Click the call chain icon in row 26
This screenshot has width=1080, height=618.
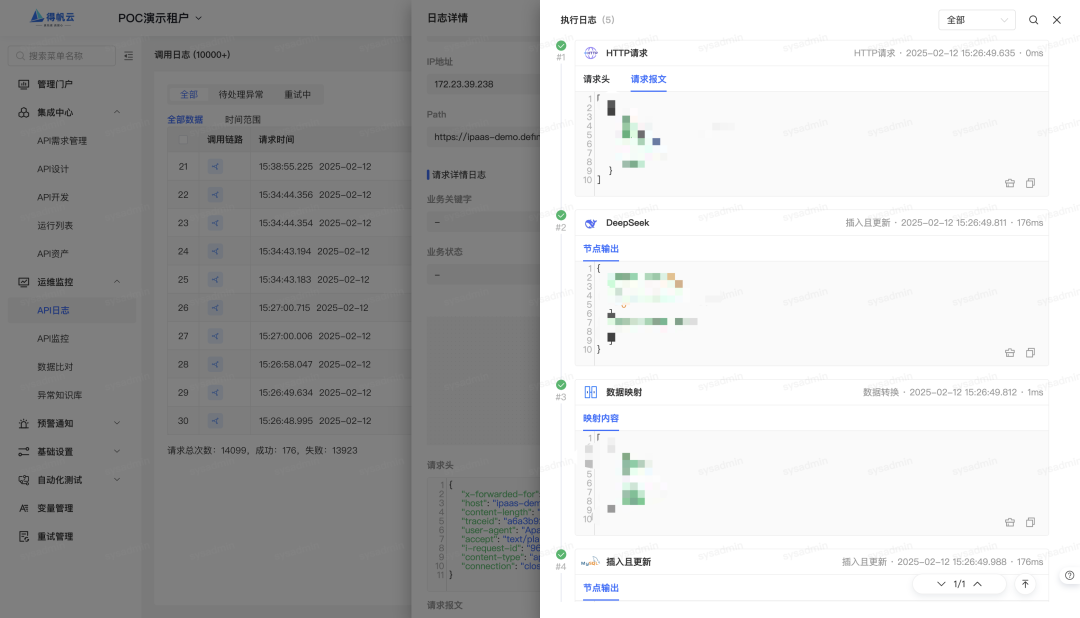[x=216, y=307]
